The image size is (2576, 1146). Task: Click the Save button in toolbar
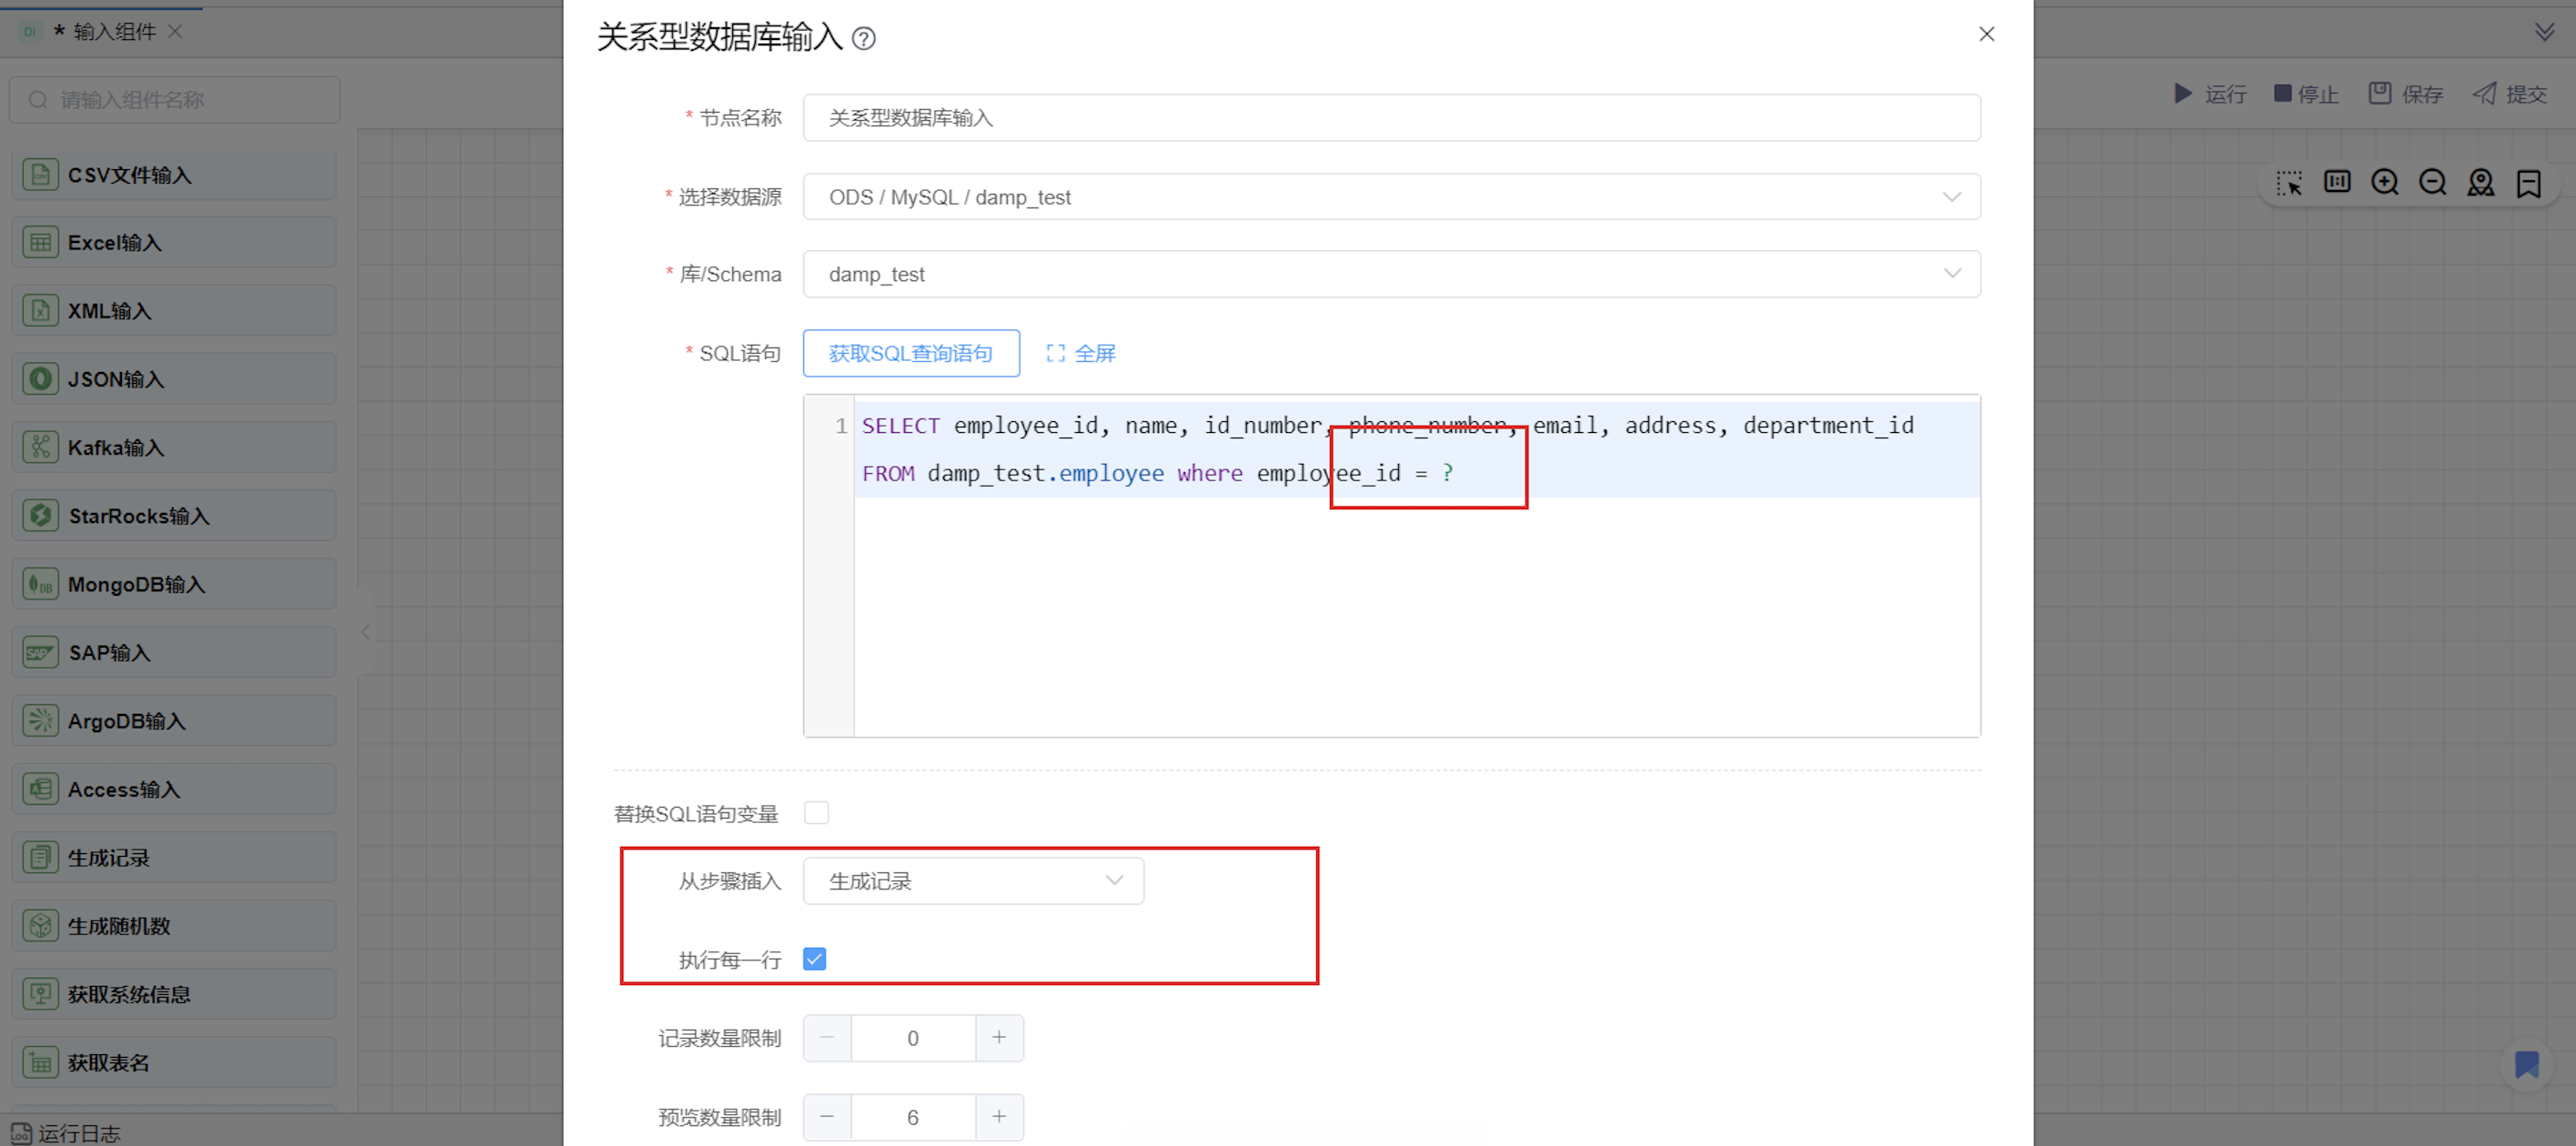click(2406, 94)
